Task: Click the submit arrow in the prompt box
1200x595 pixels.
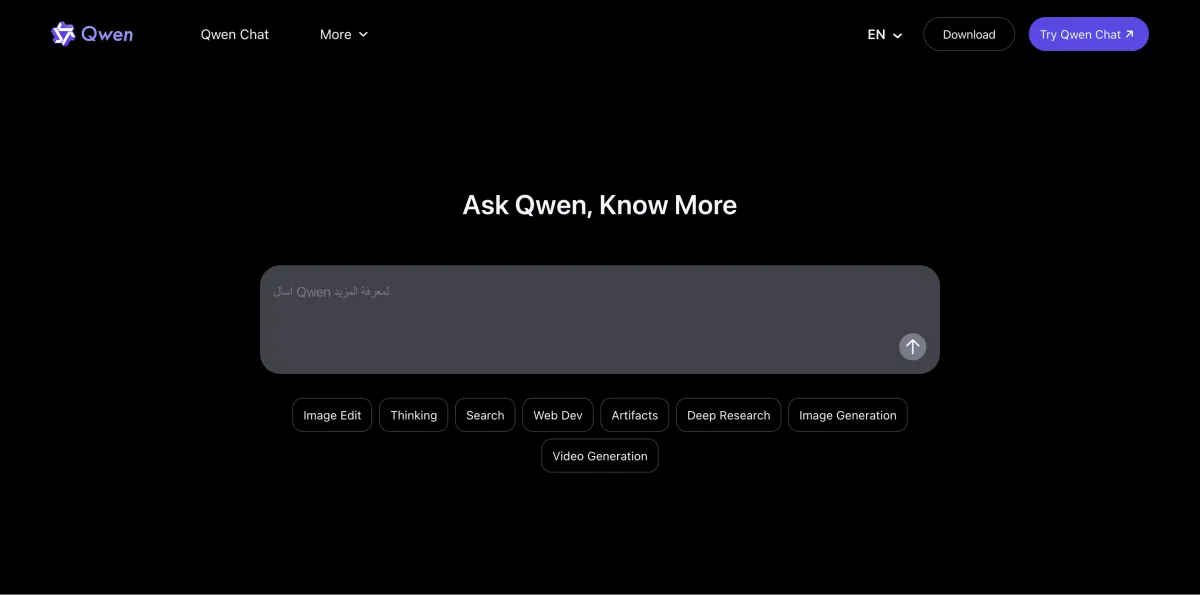Action: coord(911,346)
